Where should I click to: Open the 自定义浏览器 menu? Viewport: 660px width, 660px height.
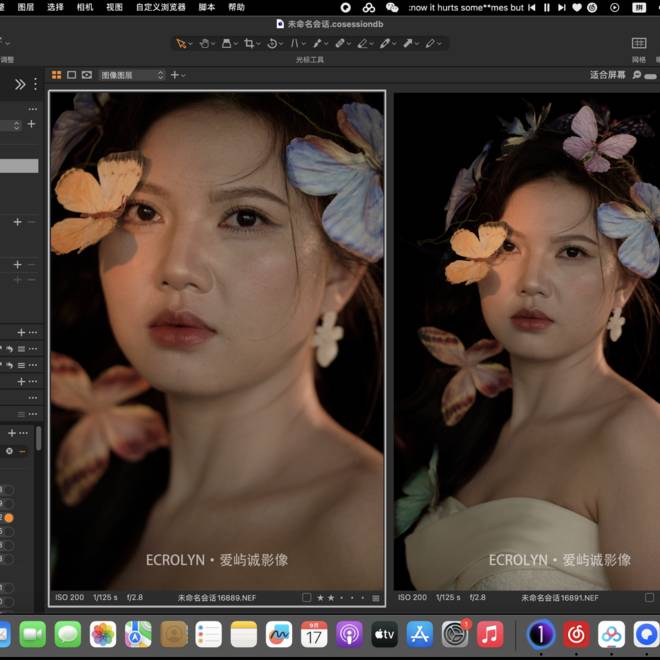click(x=160, y=7)
